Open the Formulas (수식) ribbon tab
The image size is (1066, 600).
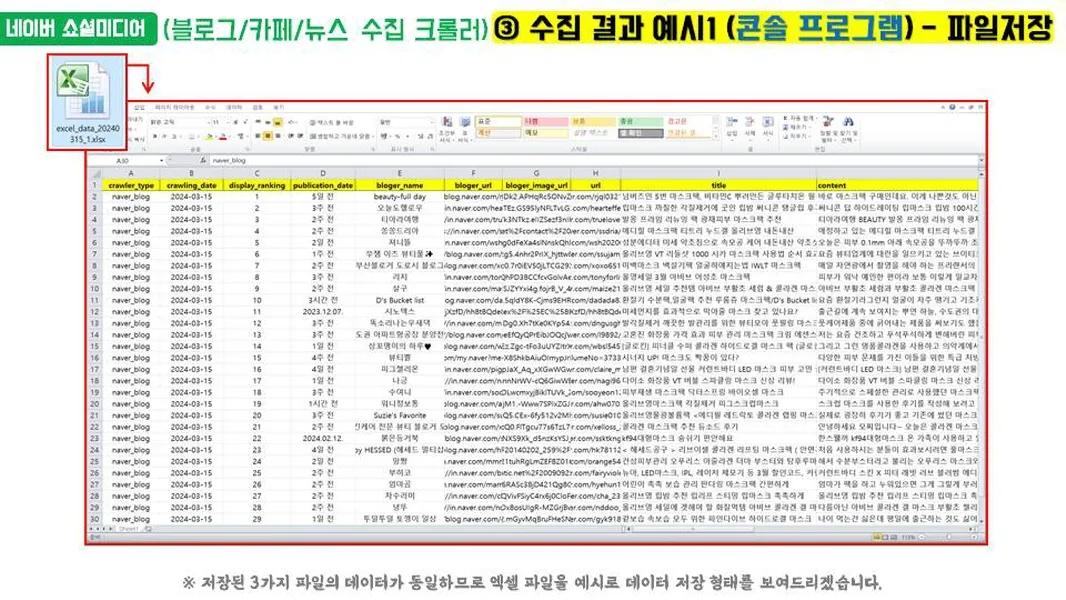210,107
